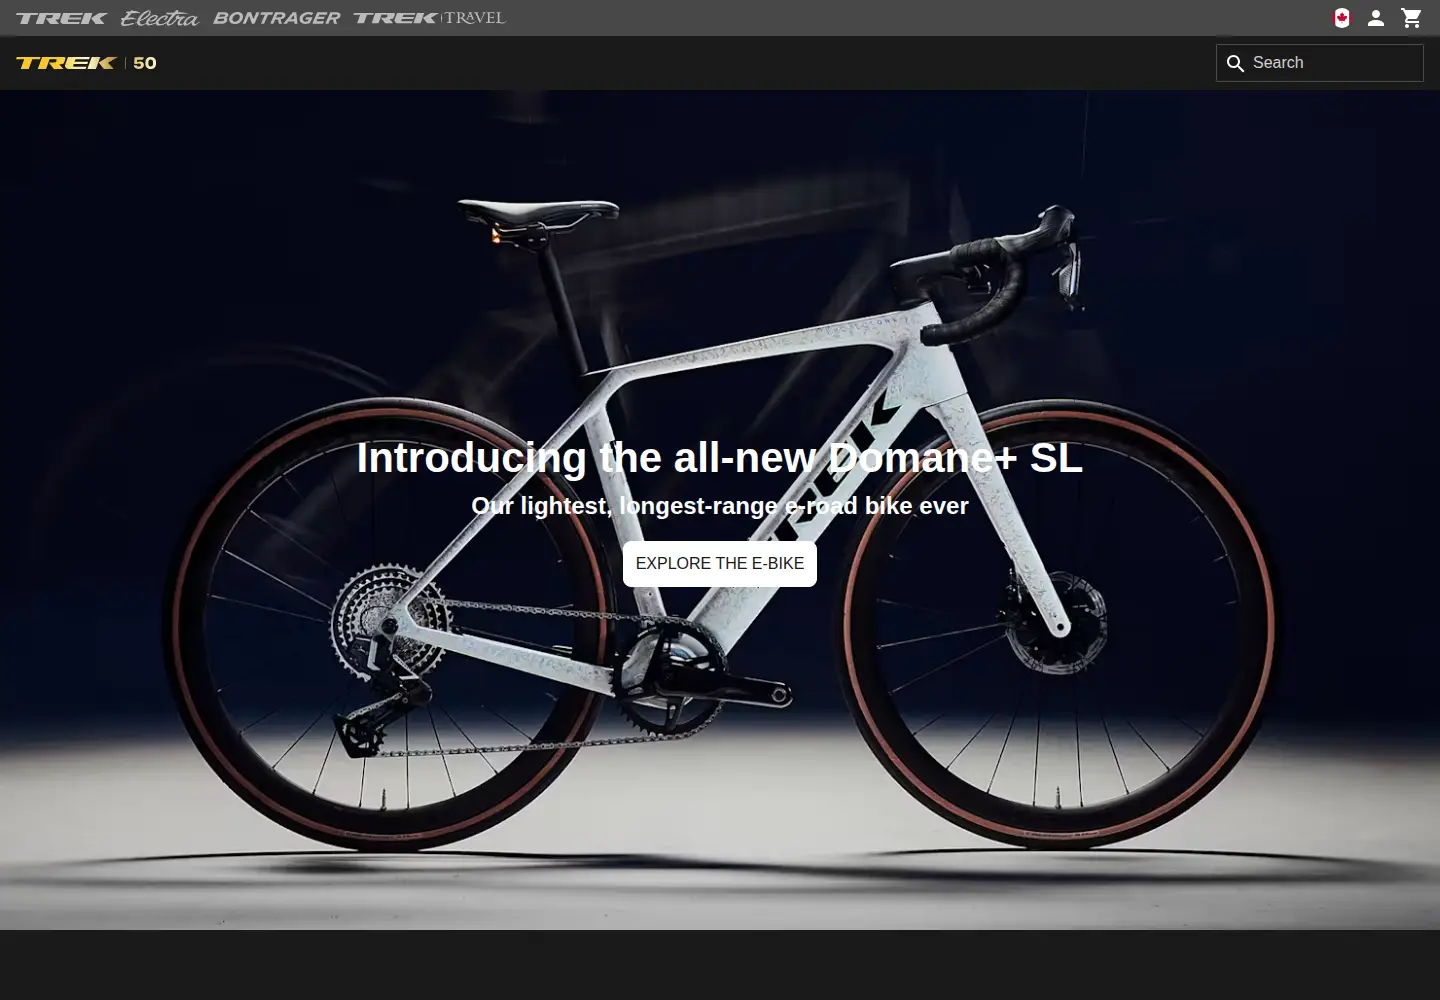Click the 'Introducing the all-new Domane+ SL' headline
This screenshot has height=1000, width=1440.
720,458
